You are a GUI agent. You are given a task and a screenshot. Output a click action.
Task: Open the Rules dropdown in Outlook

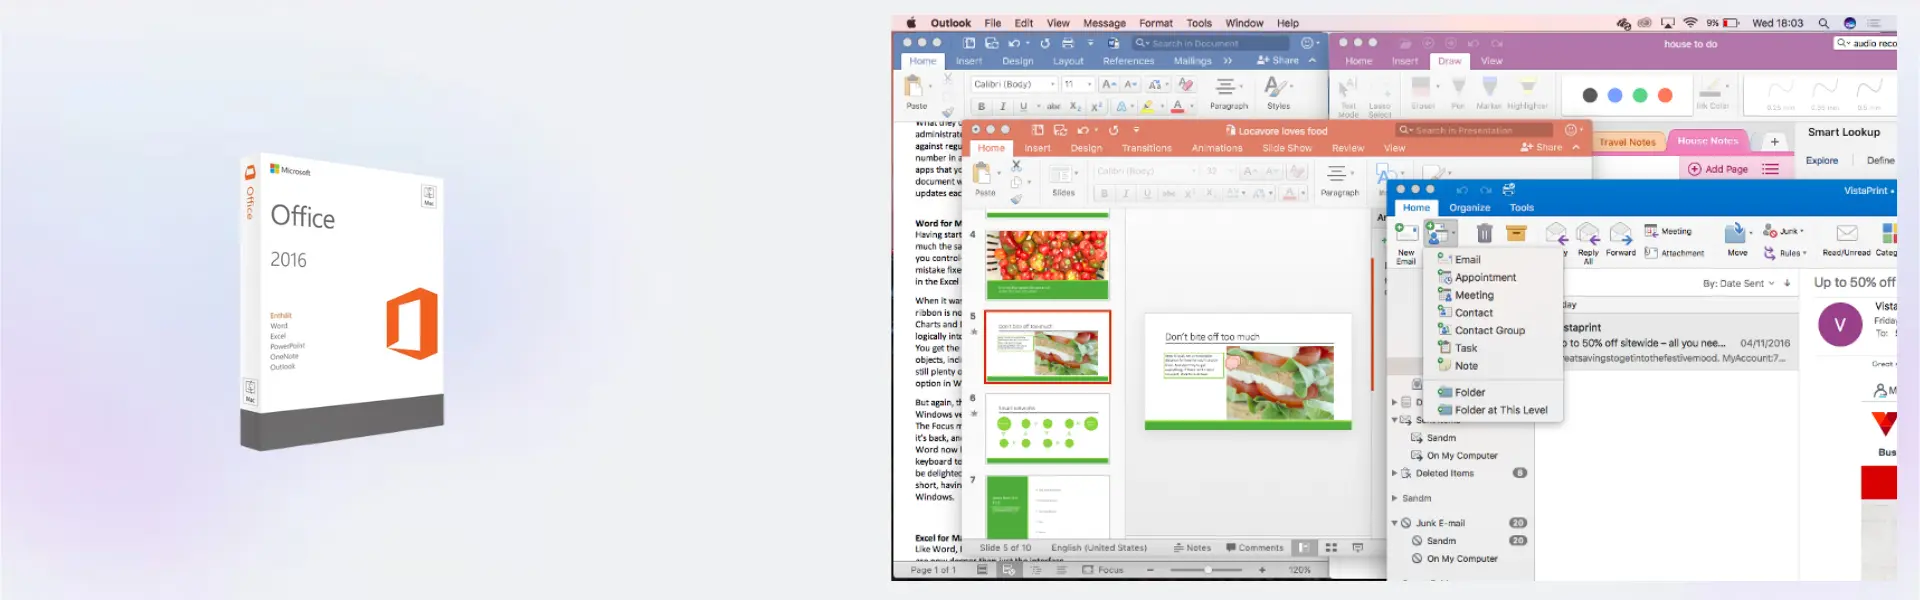tap(1785, 253)
